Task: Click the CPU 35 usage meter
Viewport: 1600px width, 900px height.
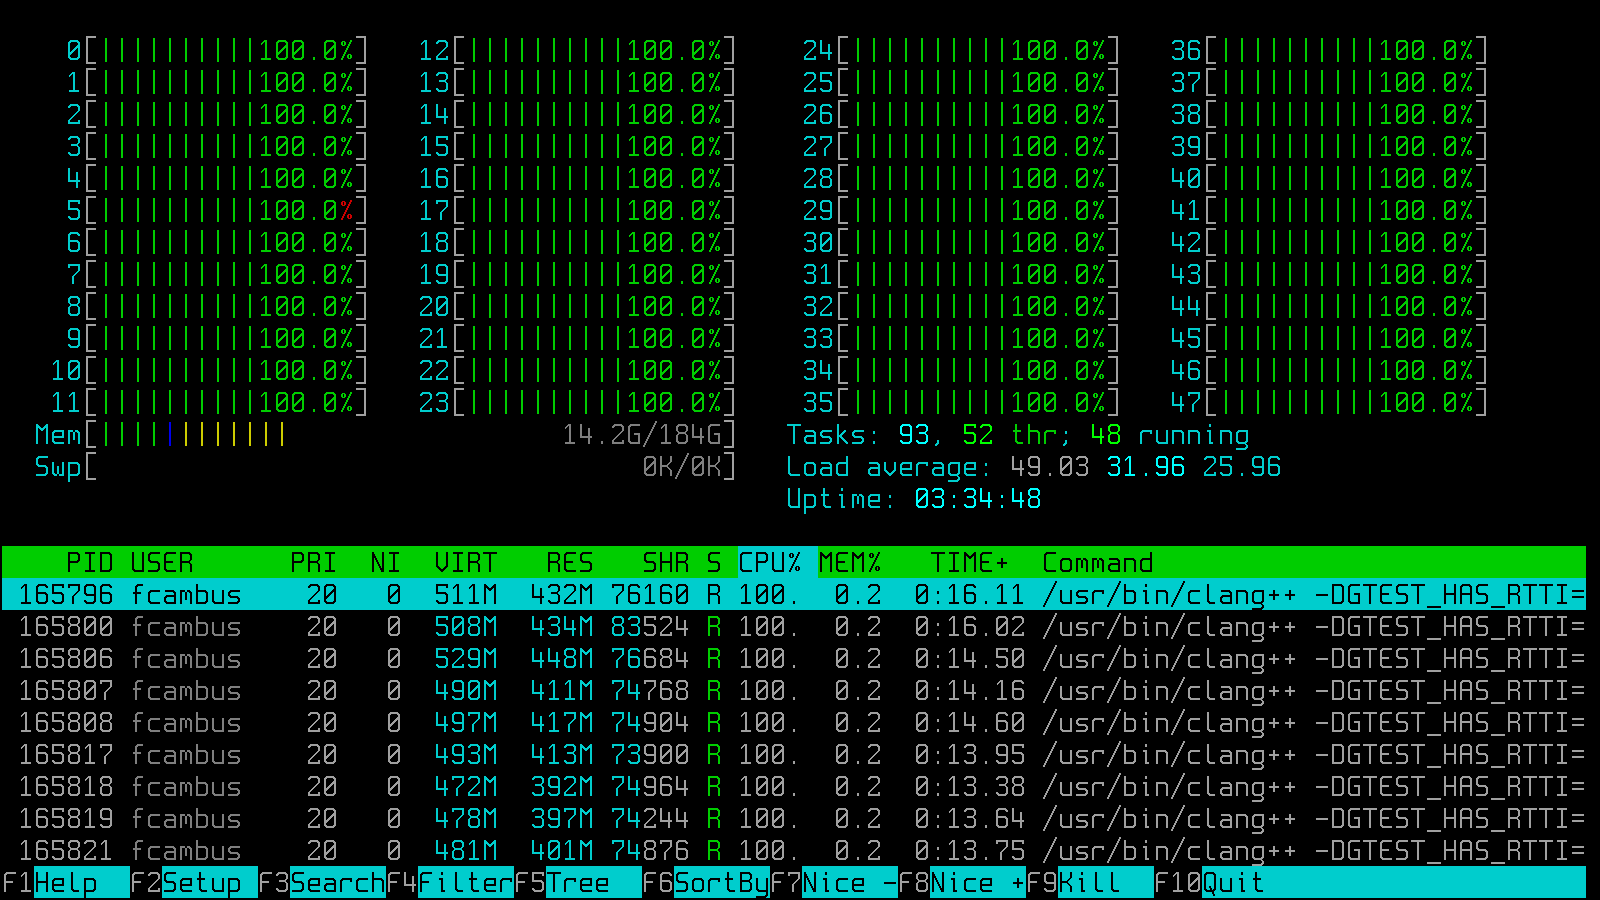Action: click(961, 403)
